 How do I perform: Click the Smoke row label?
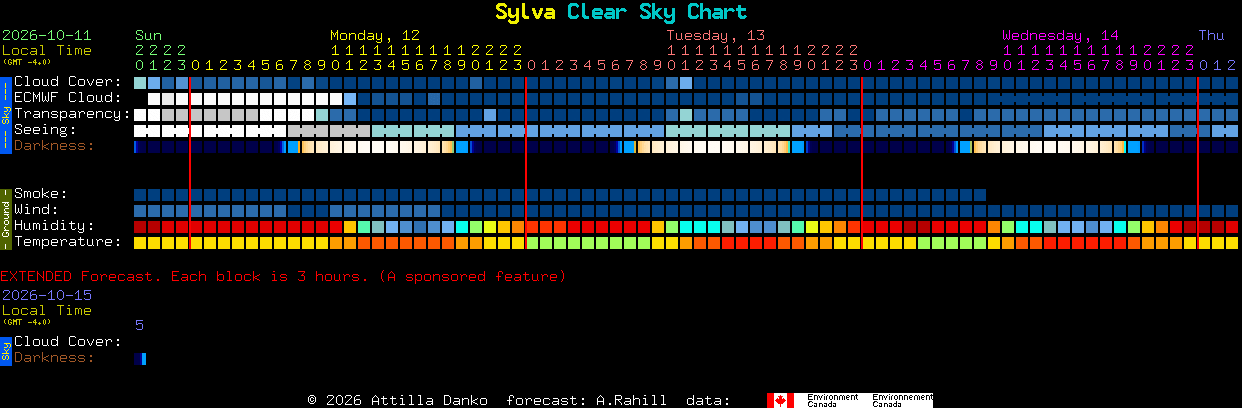coord(40,194)
